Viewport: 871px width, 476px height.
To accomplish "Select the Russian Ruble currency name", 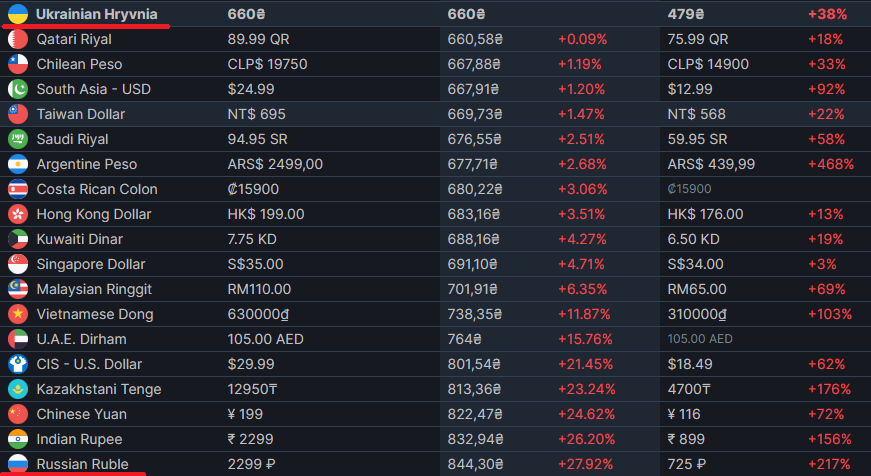I will click(82, 464).
